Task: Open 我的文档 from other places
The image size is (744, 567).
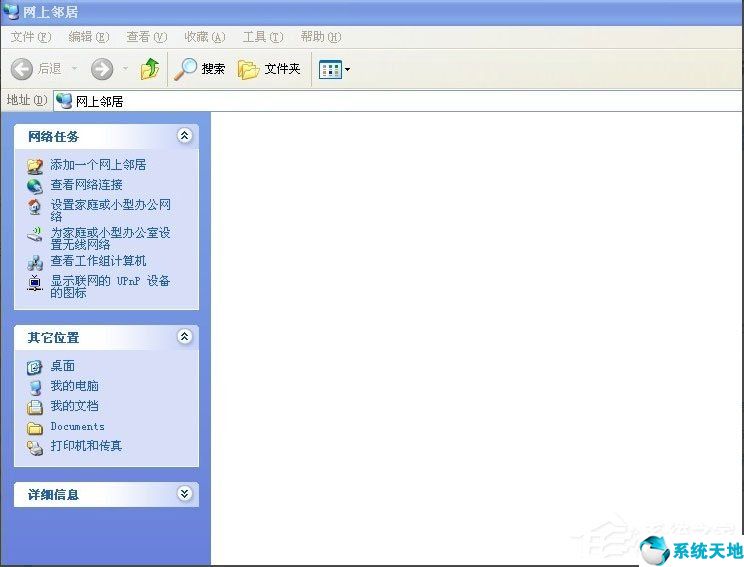Action: point(74,406)
